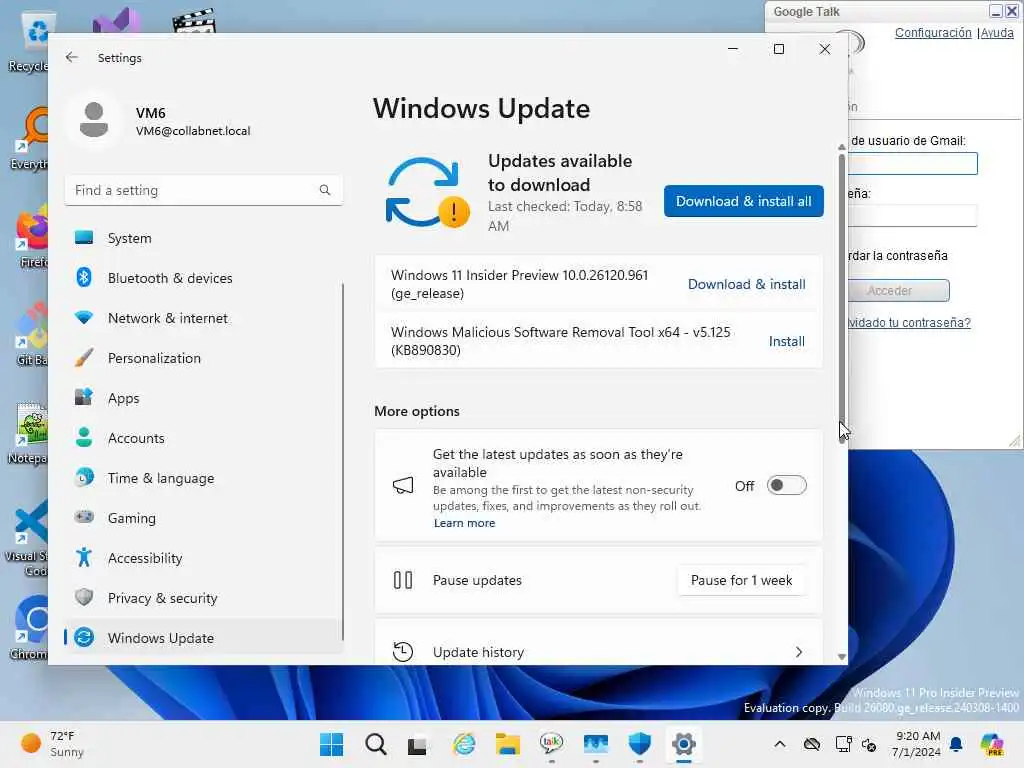Viewport: 1024px width, 768px height.
Task: Open Privacy & security settings
Action: click(x=203, y=598)
